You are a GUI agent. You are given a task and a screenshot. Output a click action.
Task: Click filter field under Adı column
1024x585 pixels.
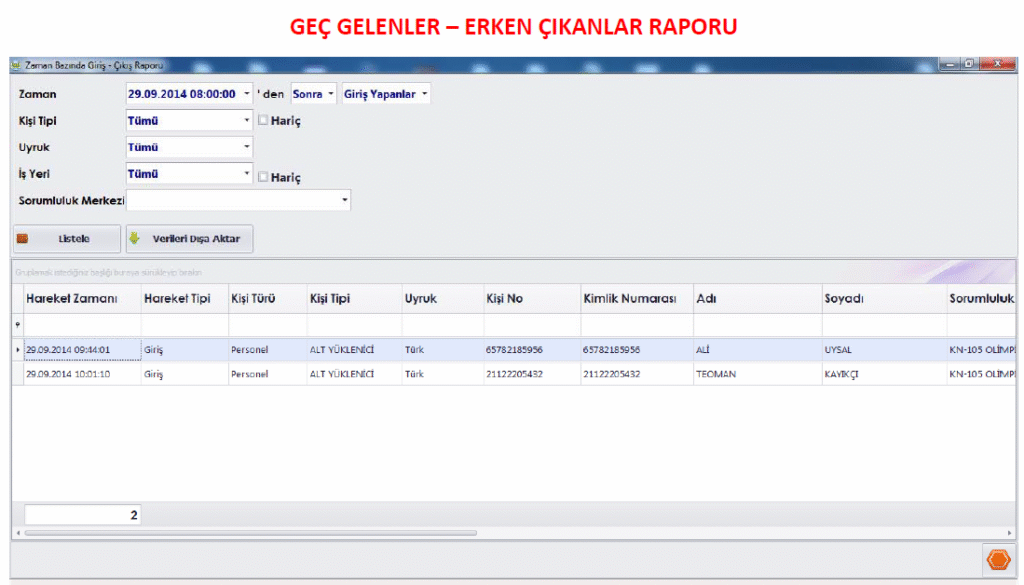756,325
